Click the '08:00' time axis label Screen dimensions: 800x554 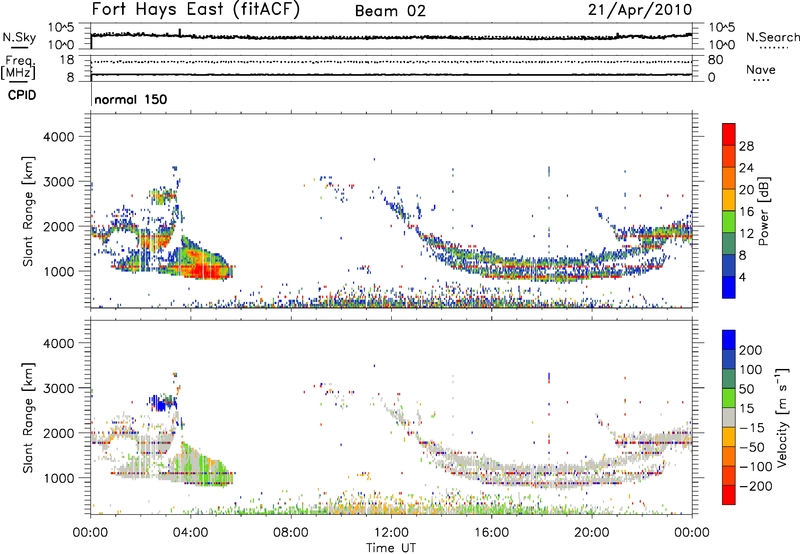[x=291, y=533]
